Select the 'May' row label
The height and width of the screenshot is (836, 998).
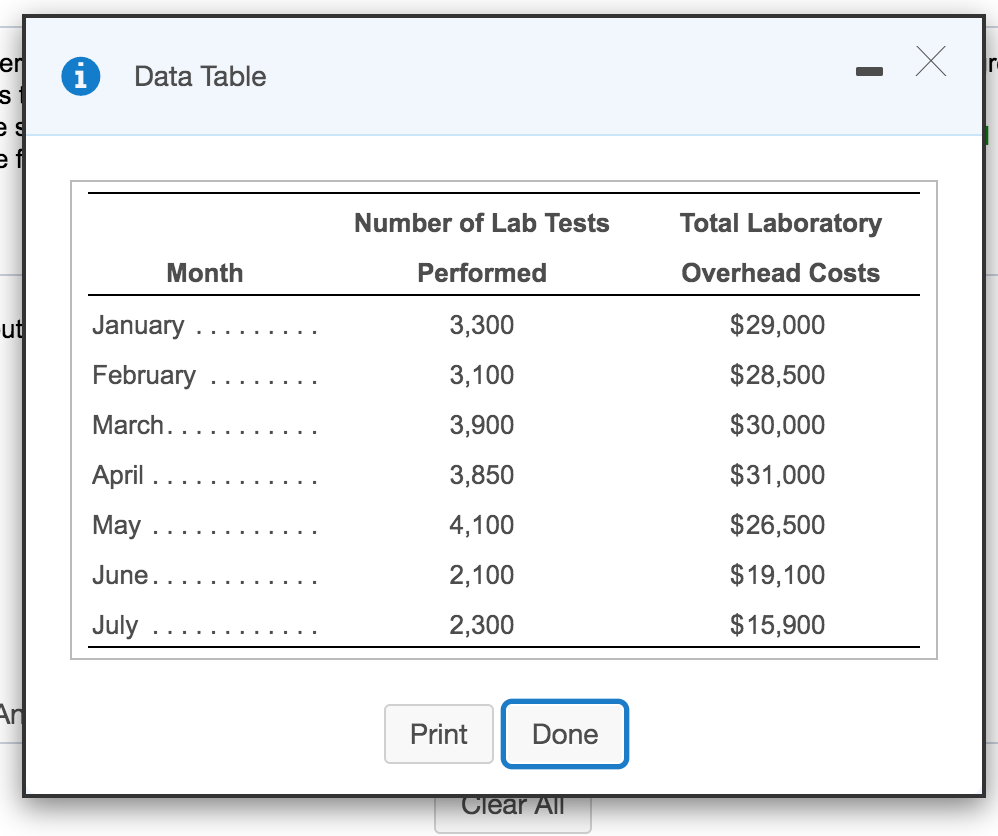click(x=116, y=525)
